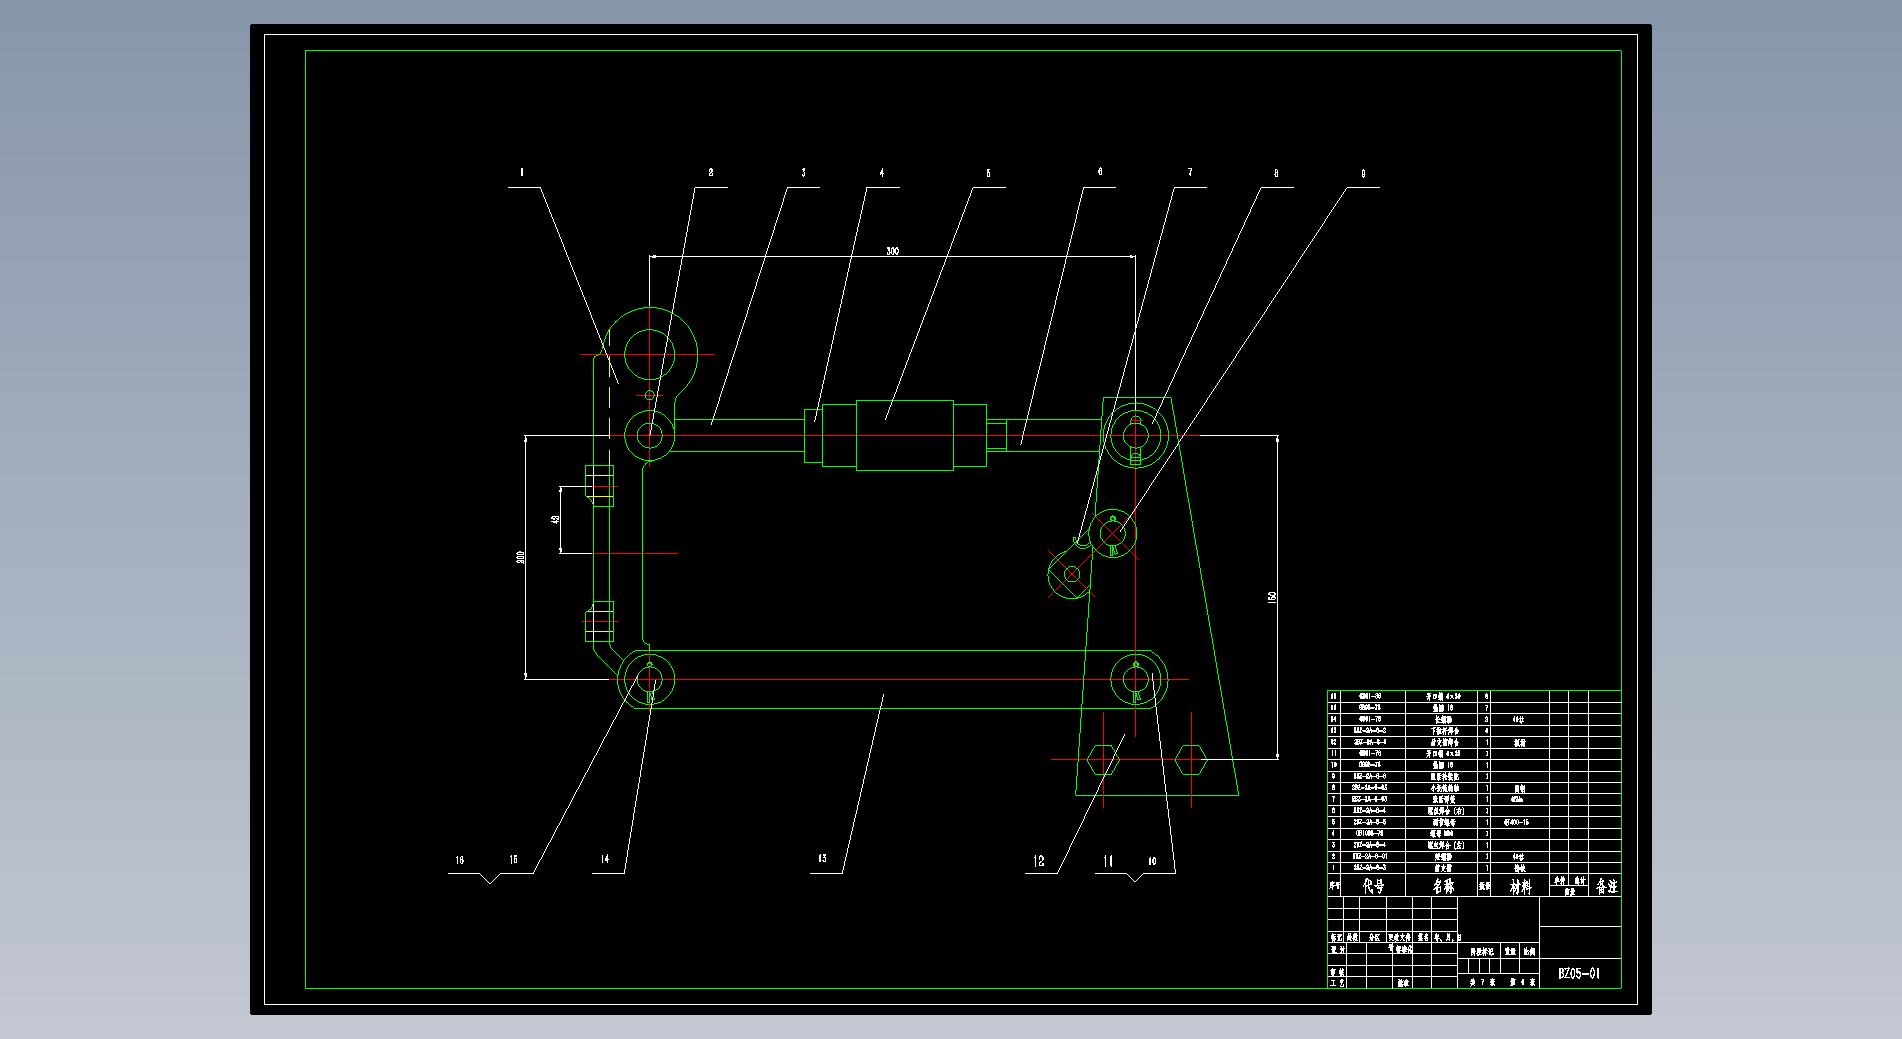Viewport: 1902px width, 1039px height.
Task: Click the bottom-left pivot pin circle
Action: click(649, 679)
